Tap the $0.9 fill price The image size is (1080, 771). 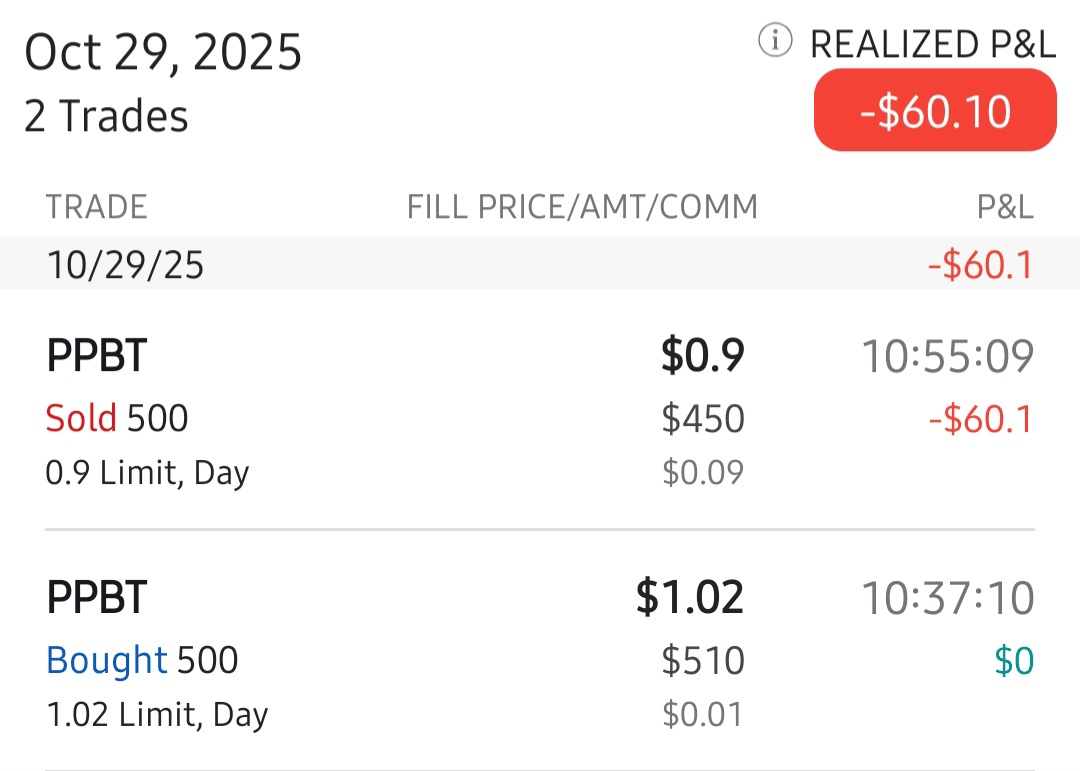(702, 356)
